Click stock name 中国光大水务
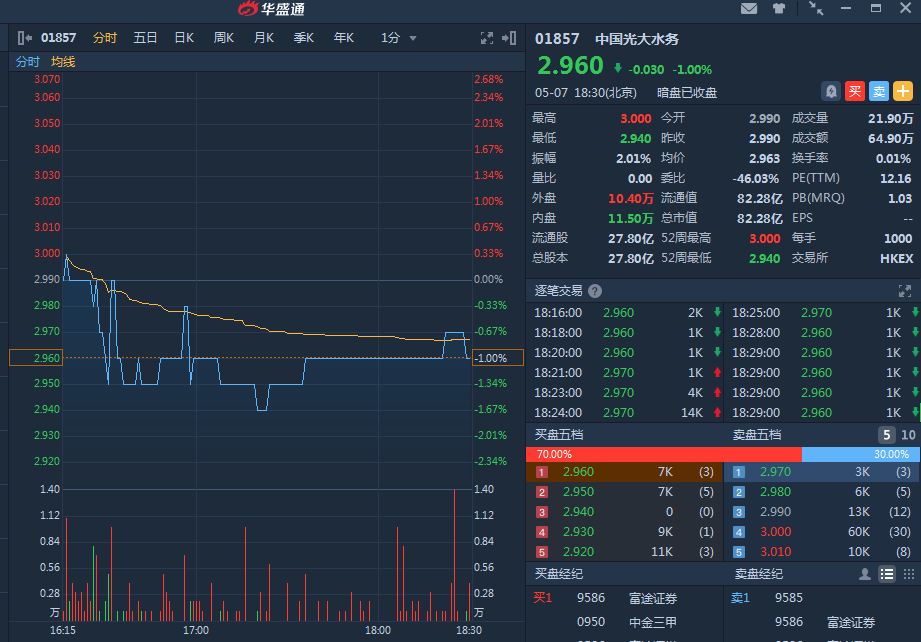This screenshot has height=642, width=921. click(x=637, y=39)
